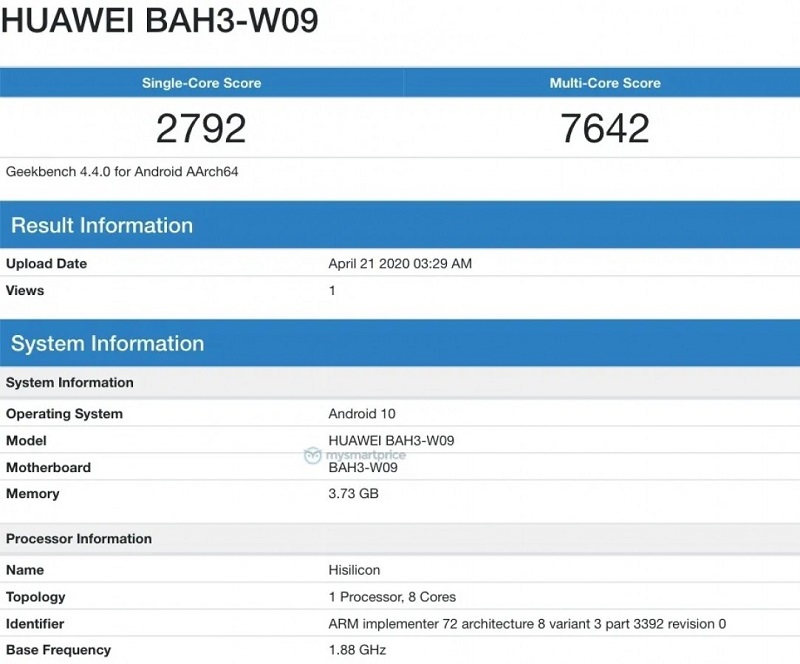Click the Result Information section header
The image size is (800, 664).
point(102,225)
